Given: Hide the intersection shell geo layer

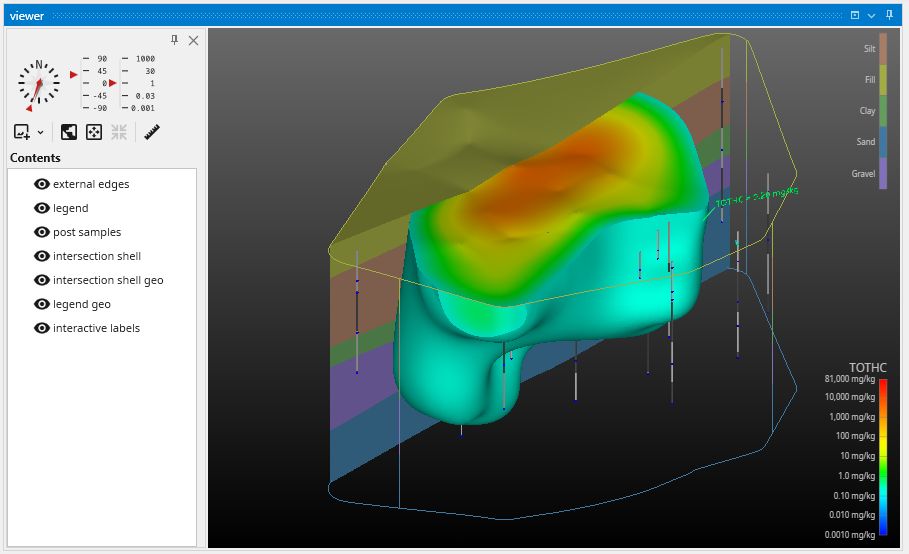Looking at the screenshot, I should click(x=42, y=280).
